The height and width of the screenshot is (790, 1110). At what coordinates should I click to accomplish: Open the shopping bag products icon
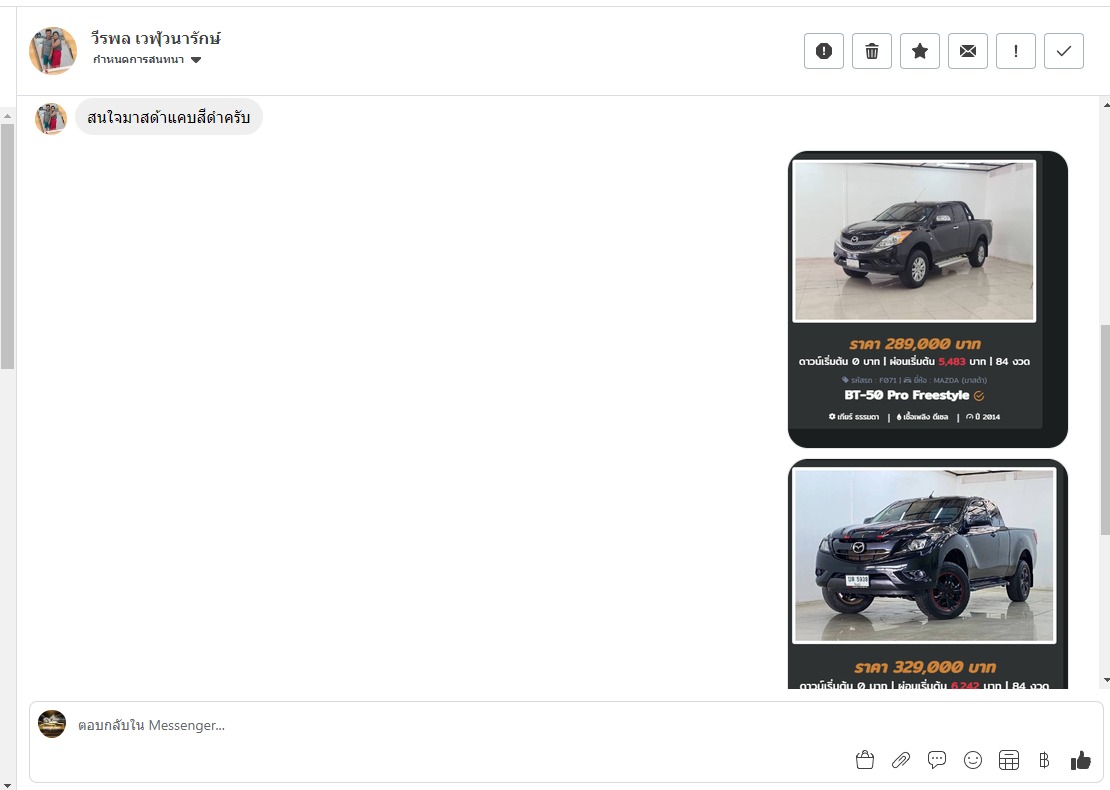(x=864, y=760)
